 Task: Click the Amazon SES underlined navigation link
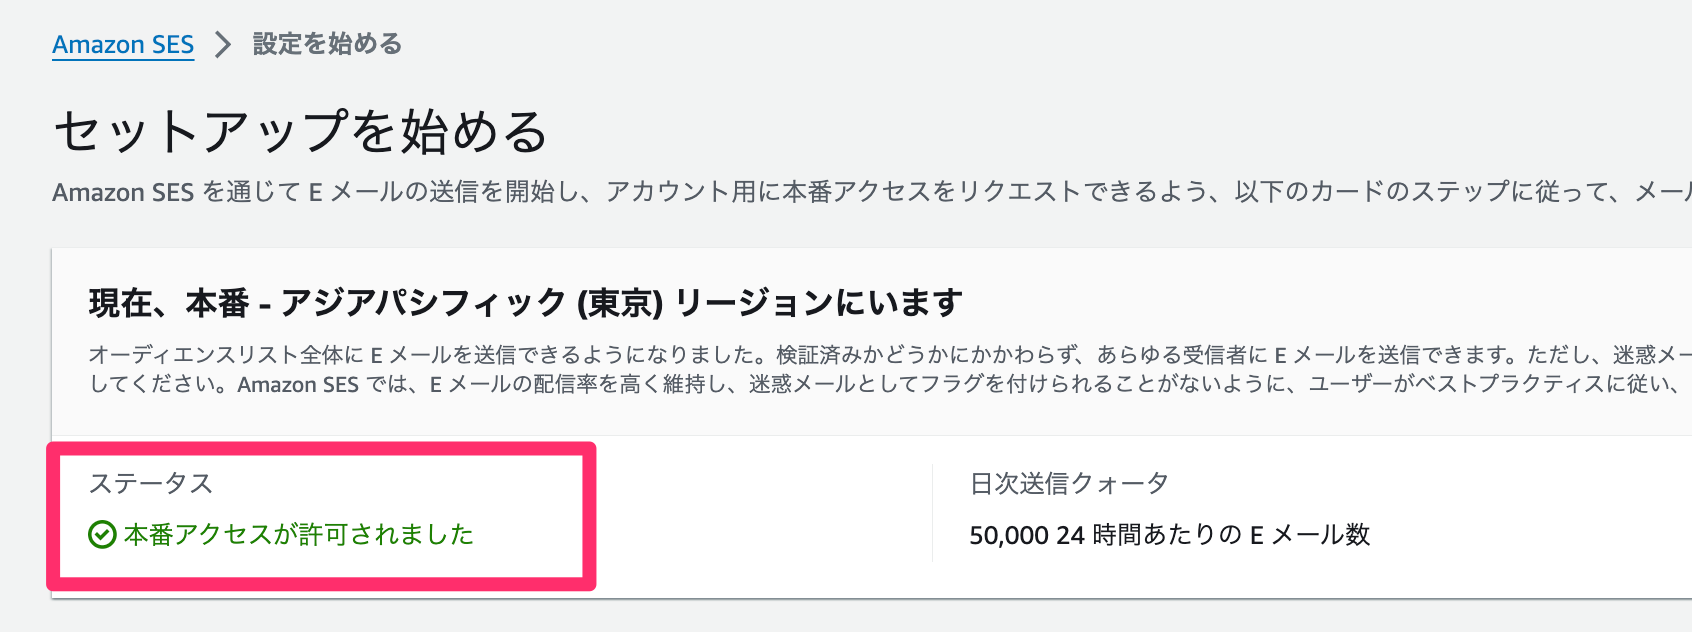click(122, 44)
